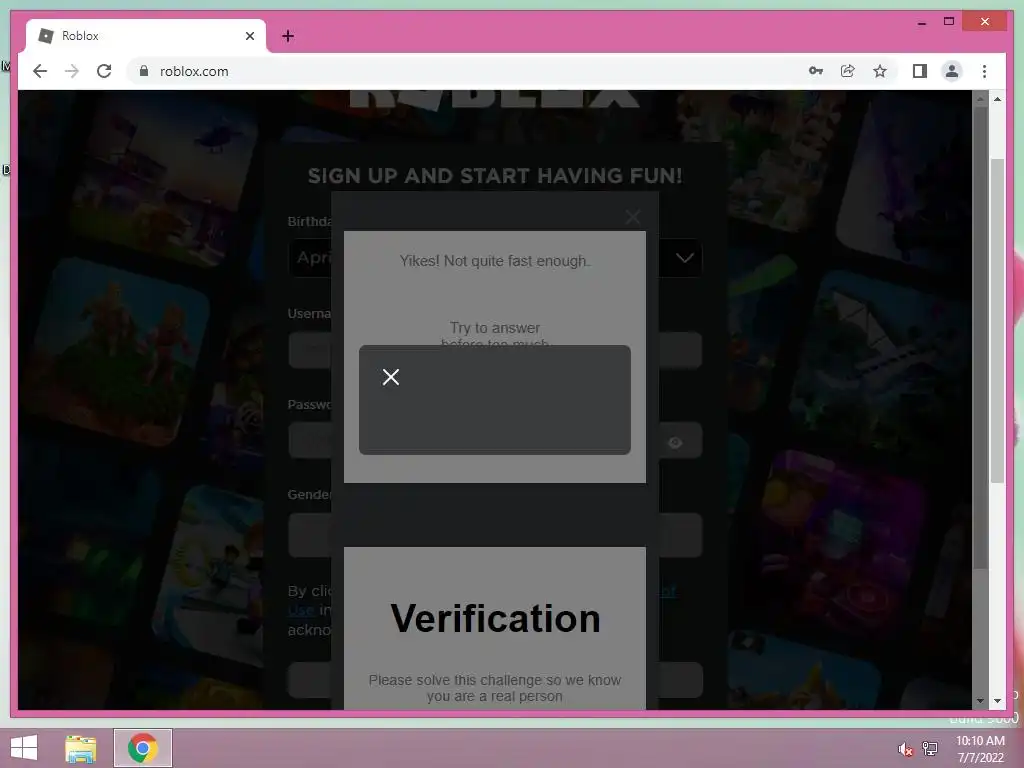Minimize the Chrome window
Image resolution: width=1024 pixels, height=768 pixels.
[x=921, y=22]
